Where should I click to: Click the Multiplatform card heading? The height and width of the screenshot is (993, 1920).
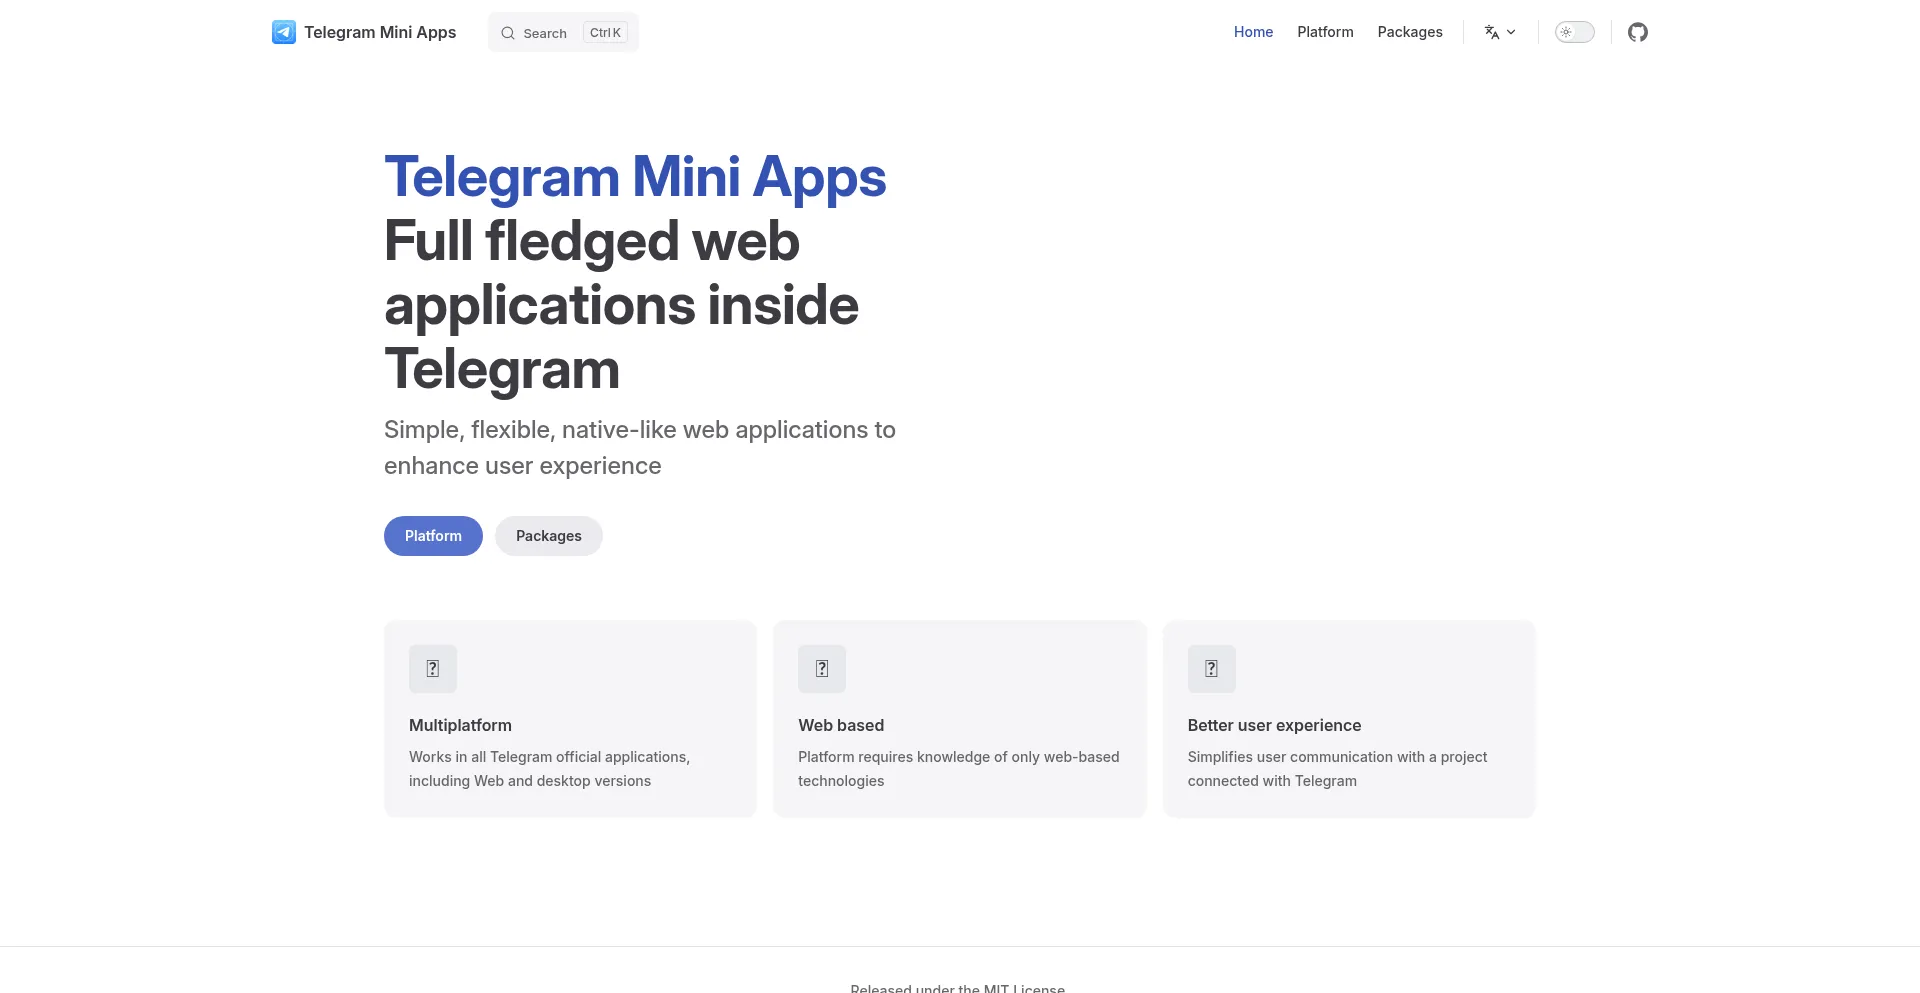460,725
